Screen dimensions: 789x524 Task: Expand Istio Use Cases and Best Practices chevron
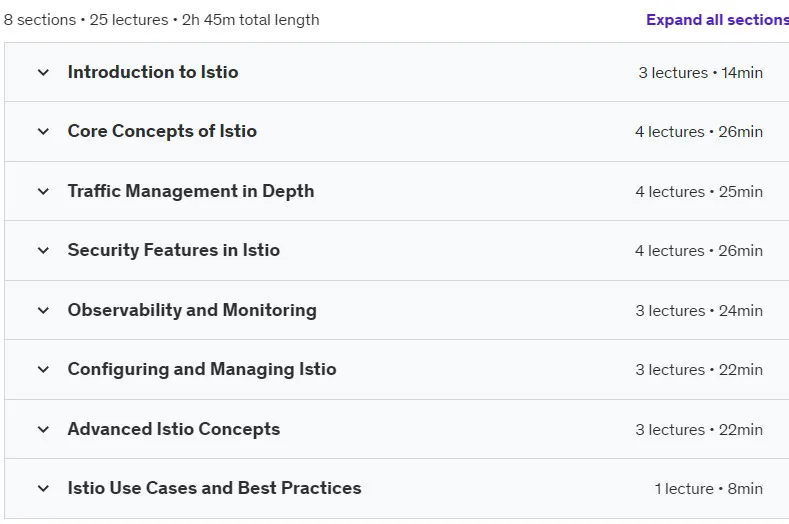43,488
